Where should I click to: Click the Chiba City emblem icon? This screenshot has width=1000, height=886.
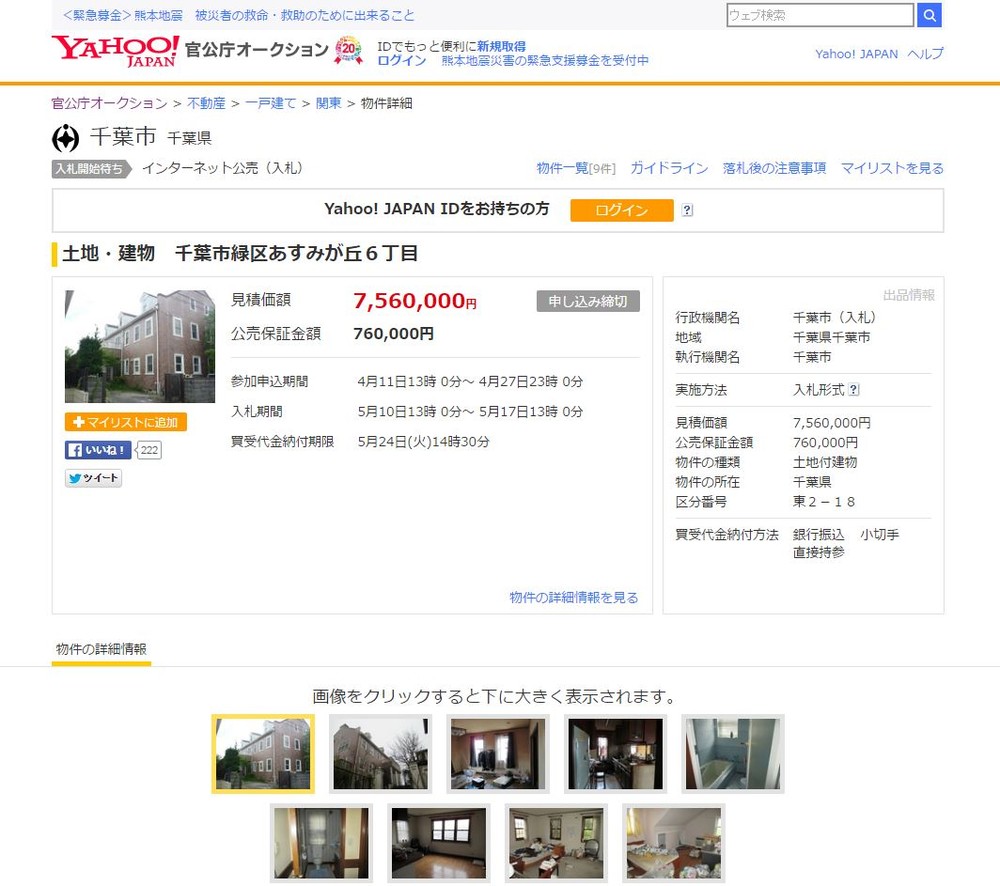pyautogui.click(x=63, y=137)
